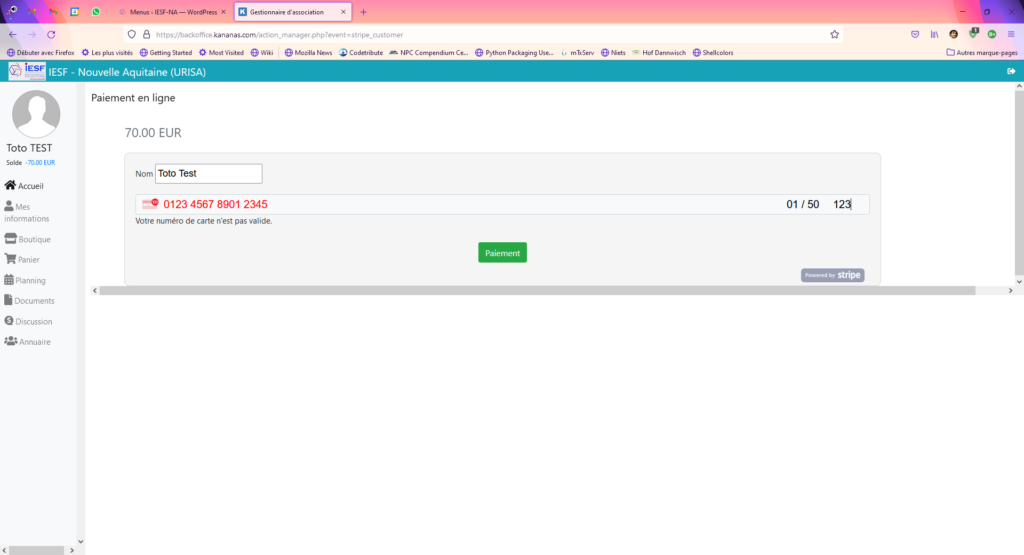Click the tracking protection shield icon
The height and width of the screenshot is (555, 1024).
(132, 35)
